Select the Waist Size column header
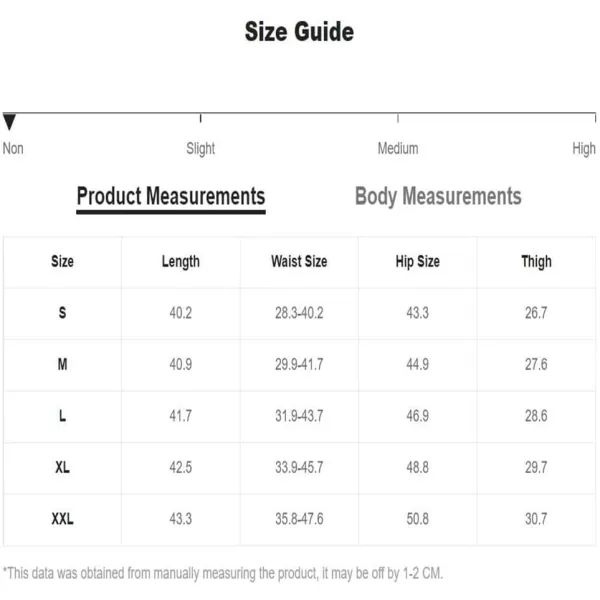600x600 pixels. [299, 262]
